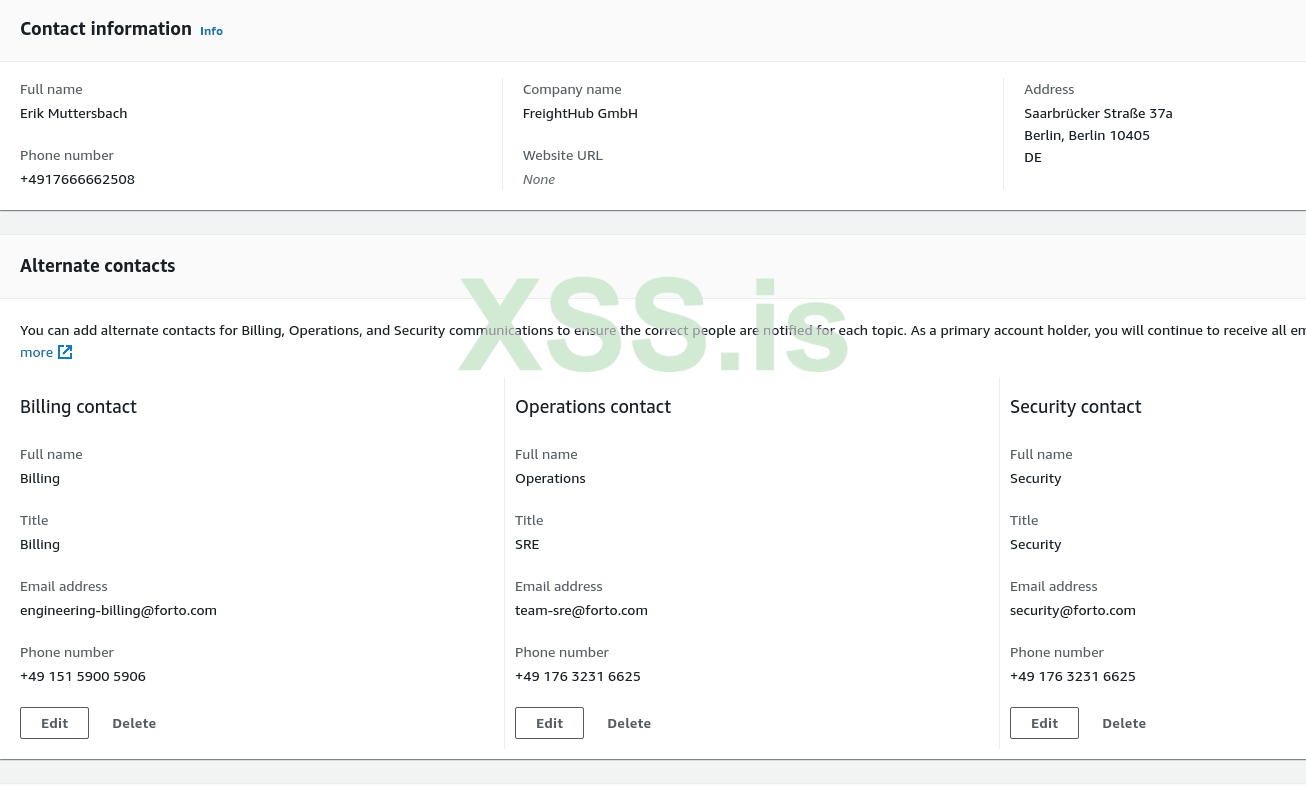Image resolution: width=1306 pixels, height=786 pixels.
Task: Click the team-sre@forto.com email address
Action: coord(581,610)
